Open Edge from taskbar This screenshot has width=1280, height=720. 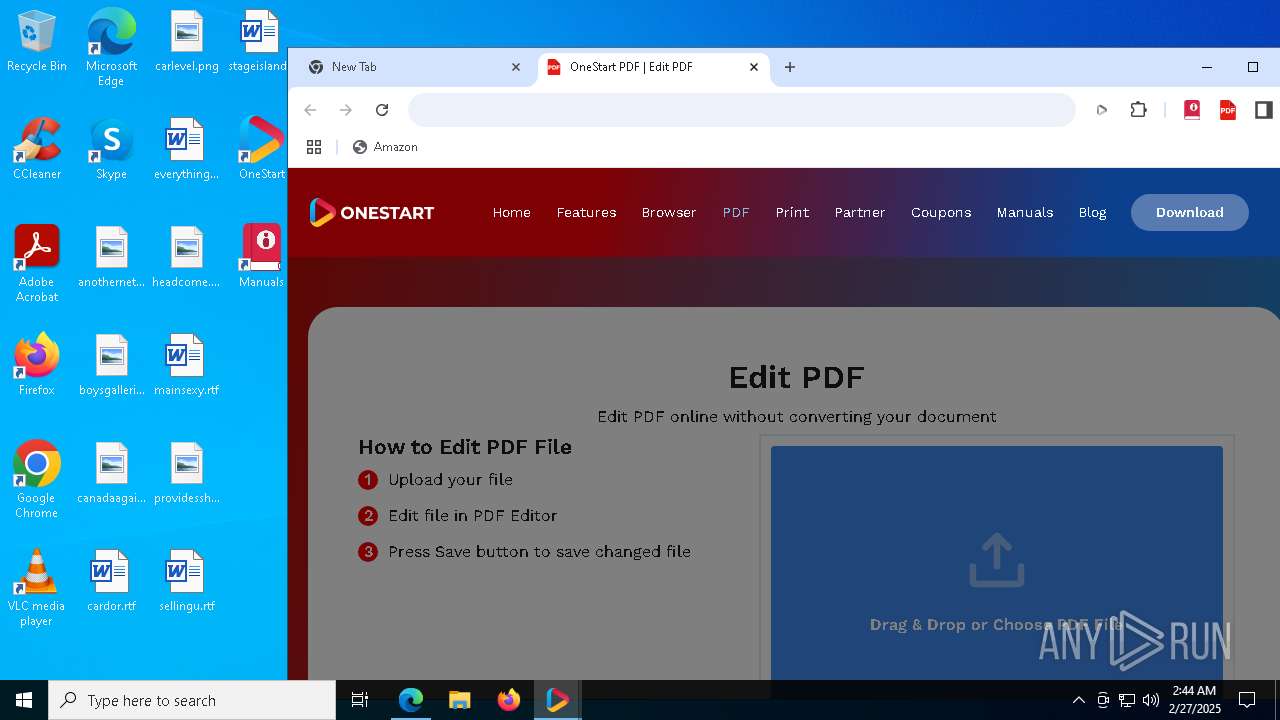pos(411,700)
